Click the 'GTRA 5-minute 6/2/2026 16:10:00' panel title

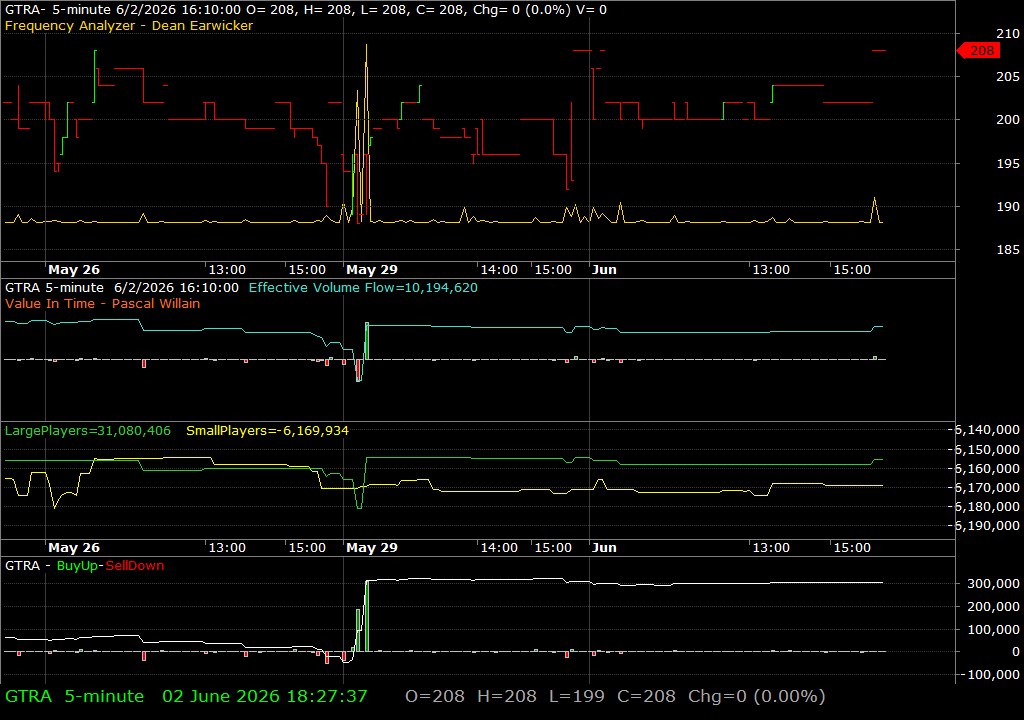(121, 287)
